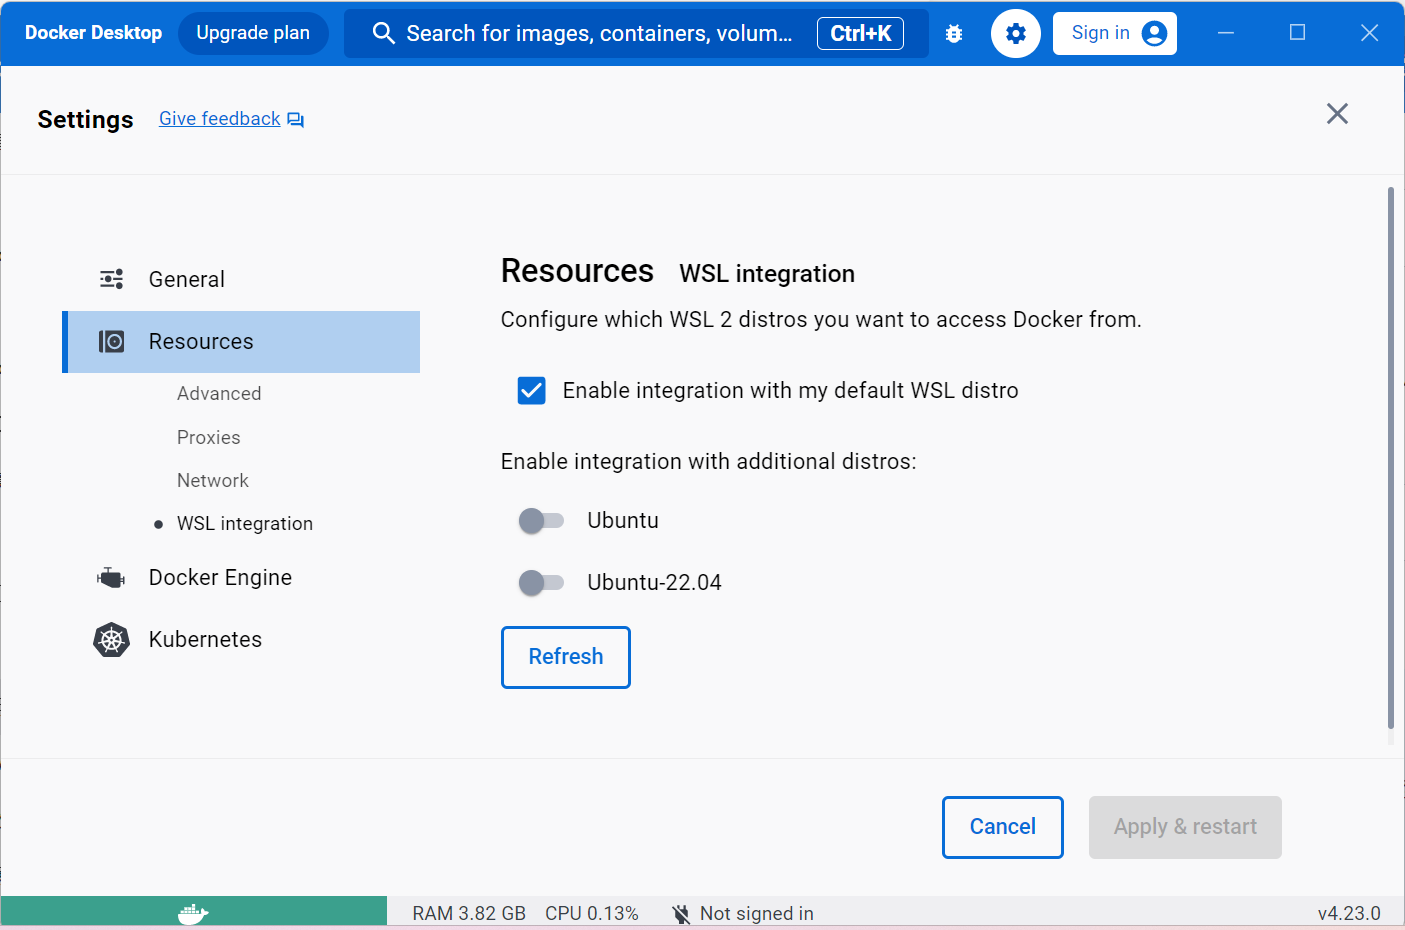The image size is (1405, 930).
Task: Click the Docker whale status icon
Action: pyautogui.click(x=192, y=913)
